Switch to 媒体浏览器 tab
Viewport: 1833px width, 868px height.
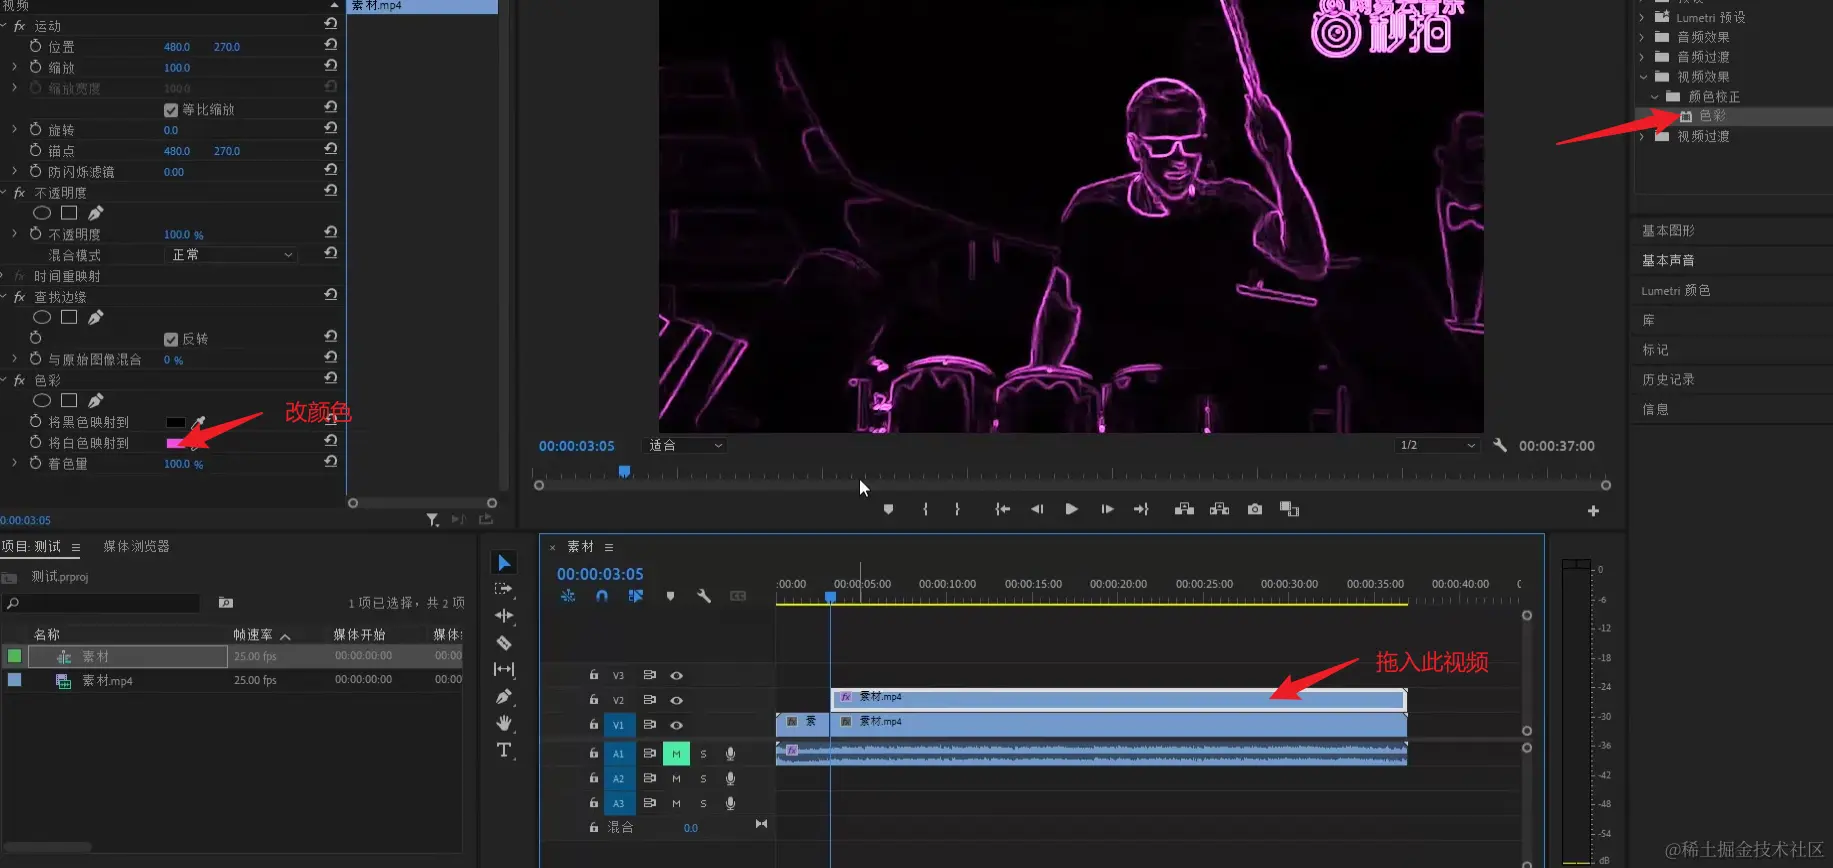tap(136, 546)
